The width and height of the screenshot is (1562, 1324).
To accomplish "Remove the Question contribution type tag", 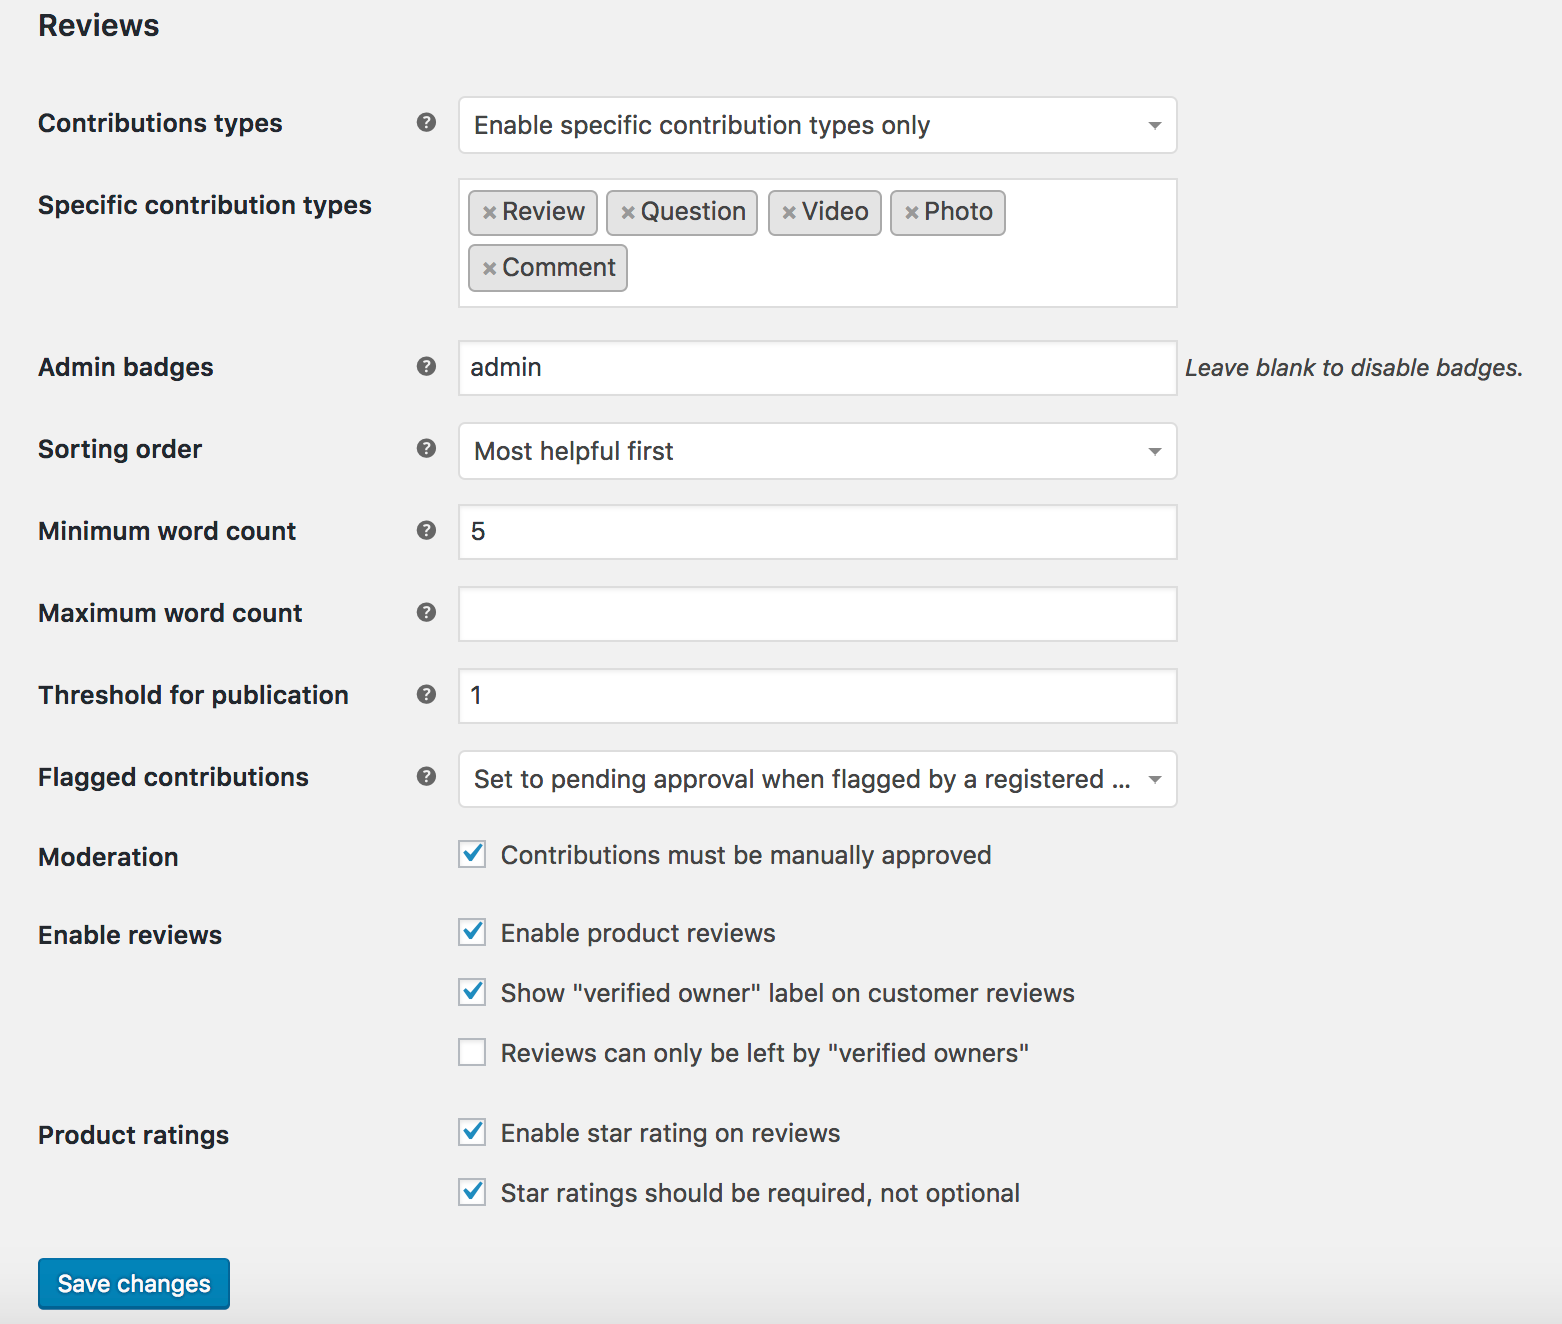I will pos(628,212).
